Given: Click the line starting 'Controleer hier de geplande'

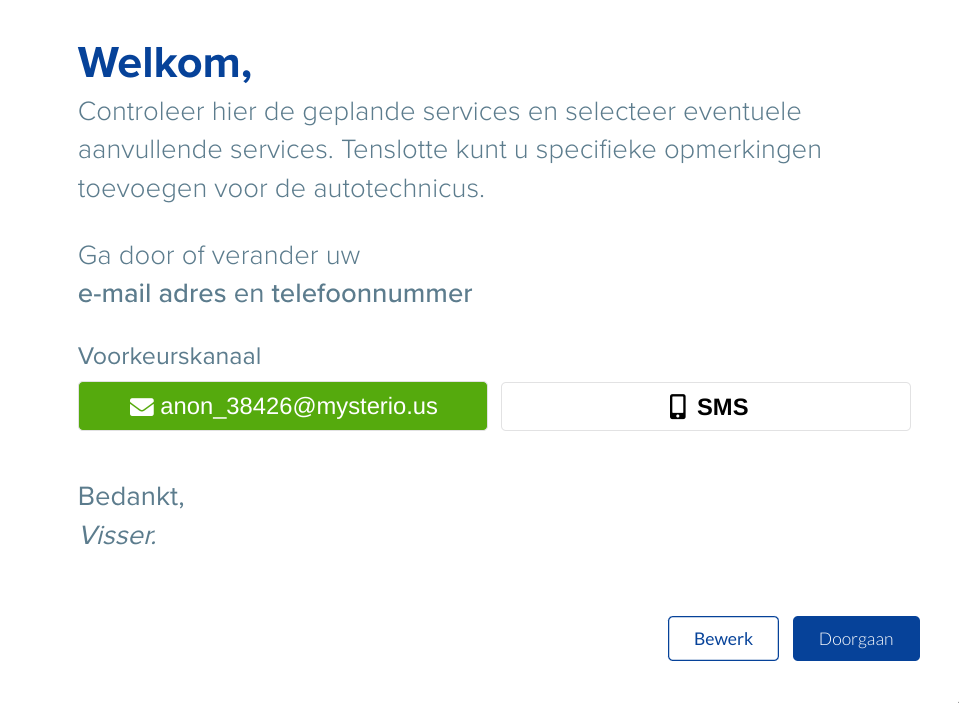Looking at the screenshot, I should pos(439,112).
